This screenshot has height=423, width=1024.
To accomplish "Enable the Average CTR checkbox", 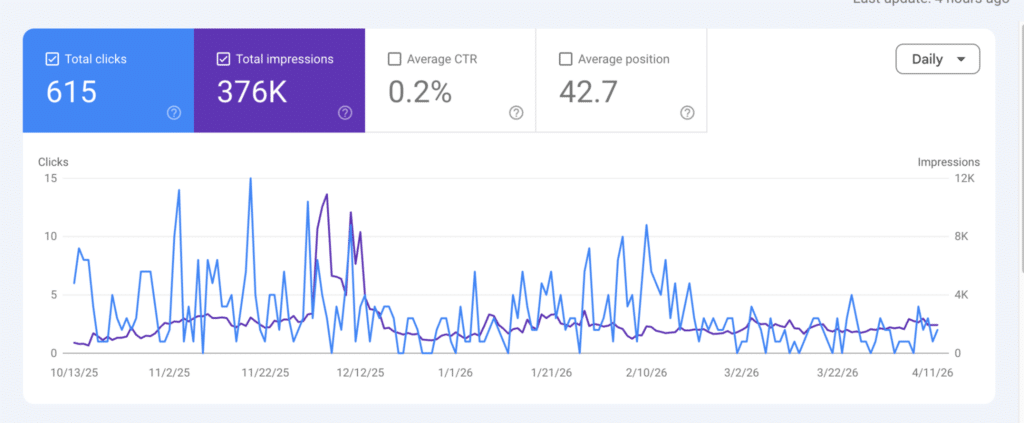I will [x=394, y=59].
